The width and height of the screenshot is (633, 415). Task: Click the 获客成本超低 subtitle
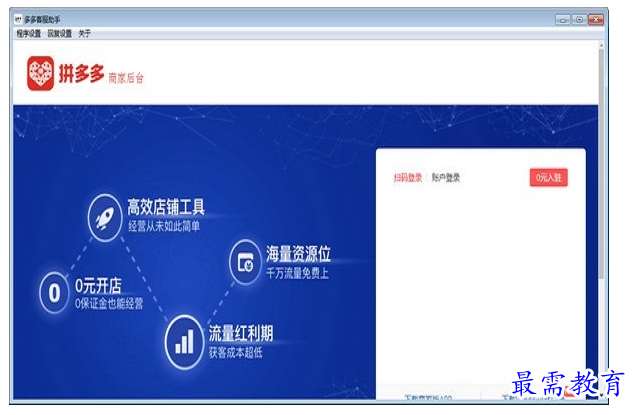tap(235, 352)
